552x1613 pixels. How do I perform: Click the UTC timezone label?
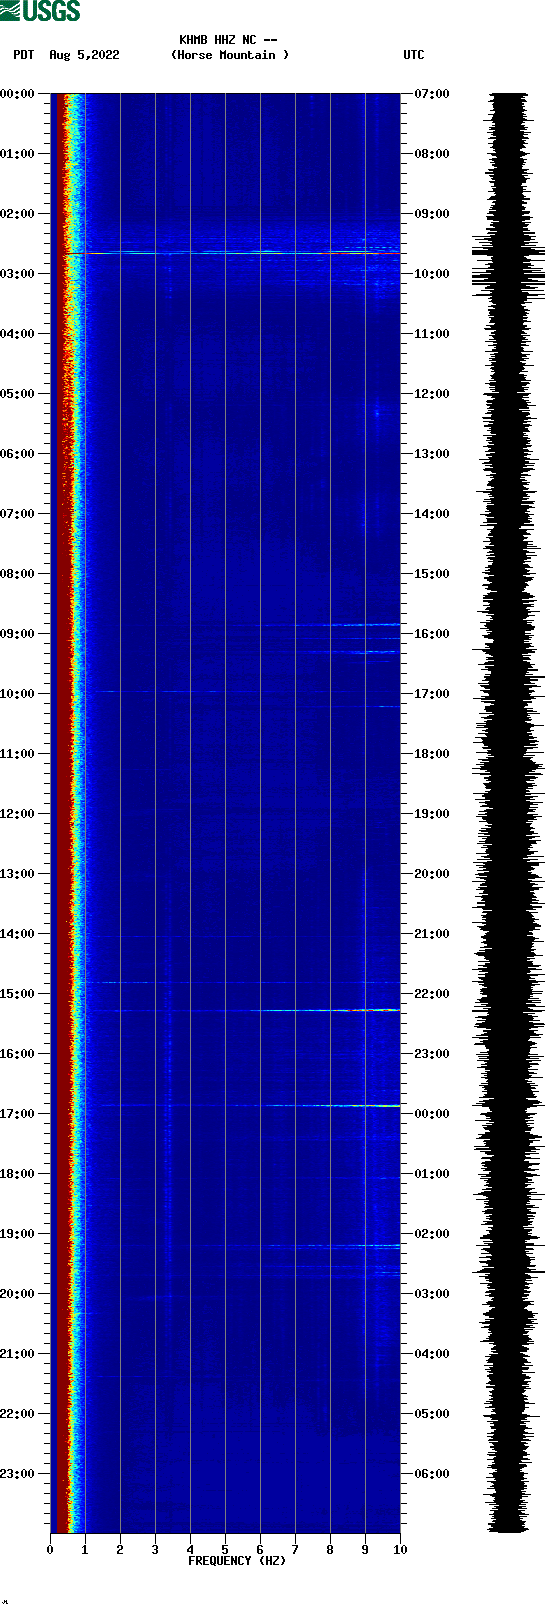pos(414,55)
